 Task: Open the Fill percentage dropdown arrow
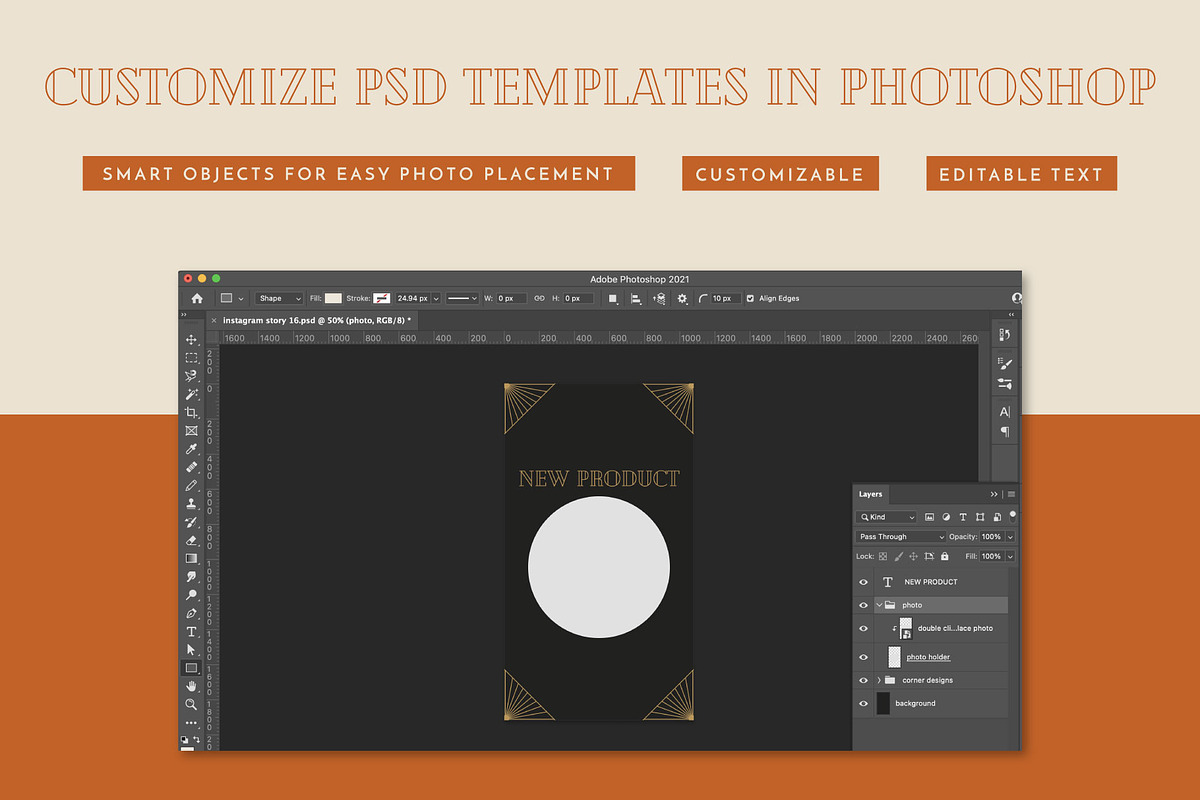1010,556
